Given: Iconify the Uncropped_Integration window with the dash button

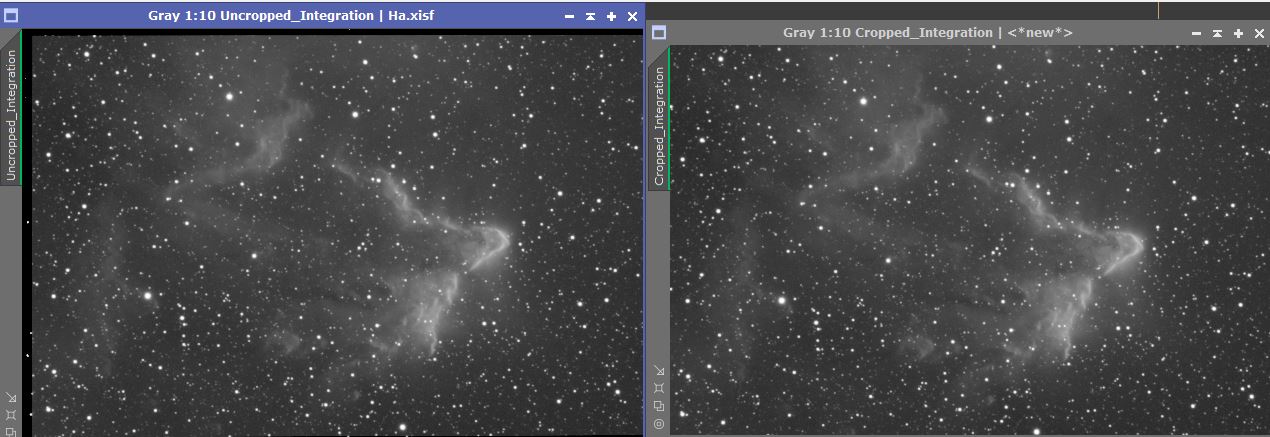Looking at the screenshot, I should pos(569,17).
